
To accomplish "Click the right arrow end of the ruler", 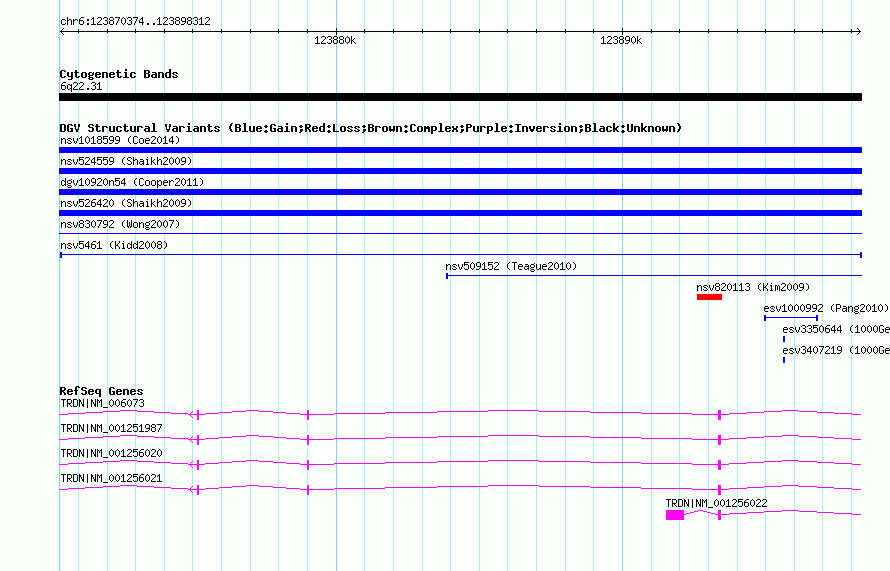I will coord(858,32).
